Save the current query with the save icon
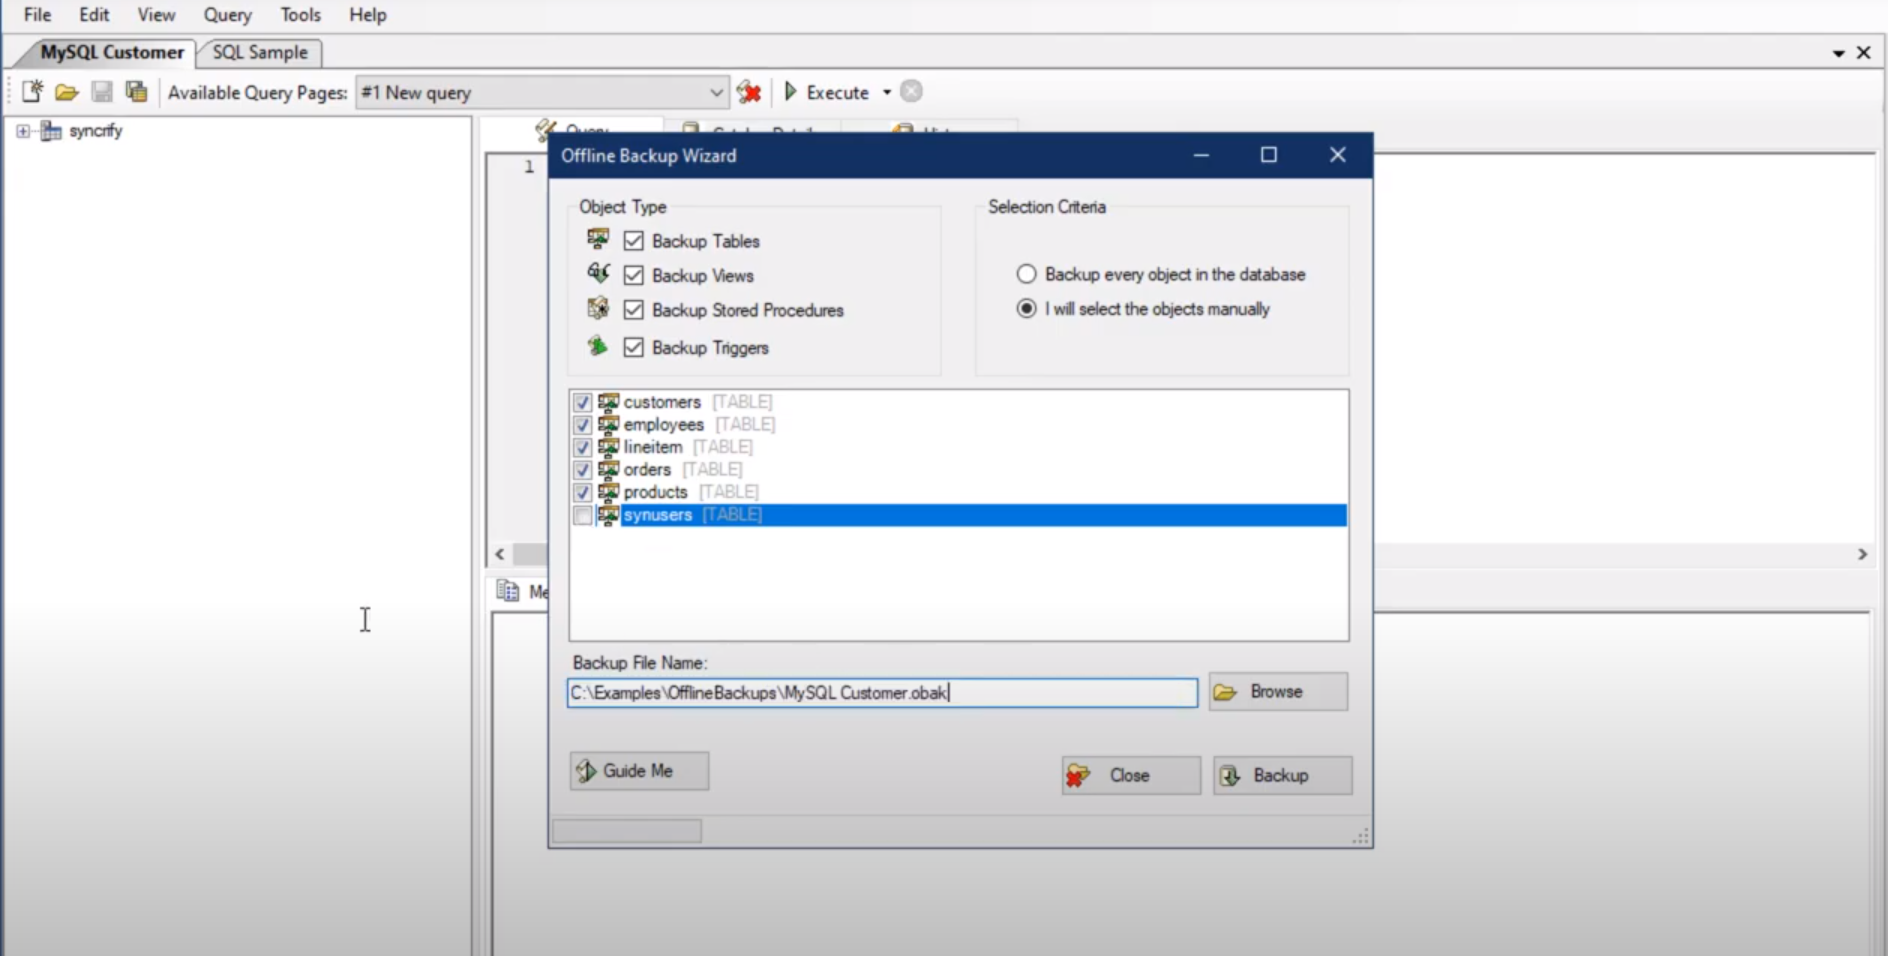1888x956 pixels. pyautogui.click(x=101, y=92)
